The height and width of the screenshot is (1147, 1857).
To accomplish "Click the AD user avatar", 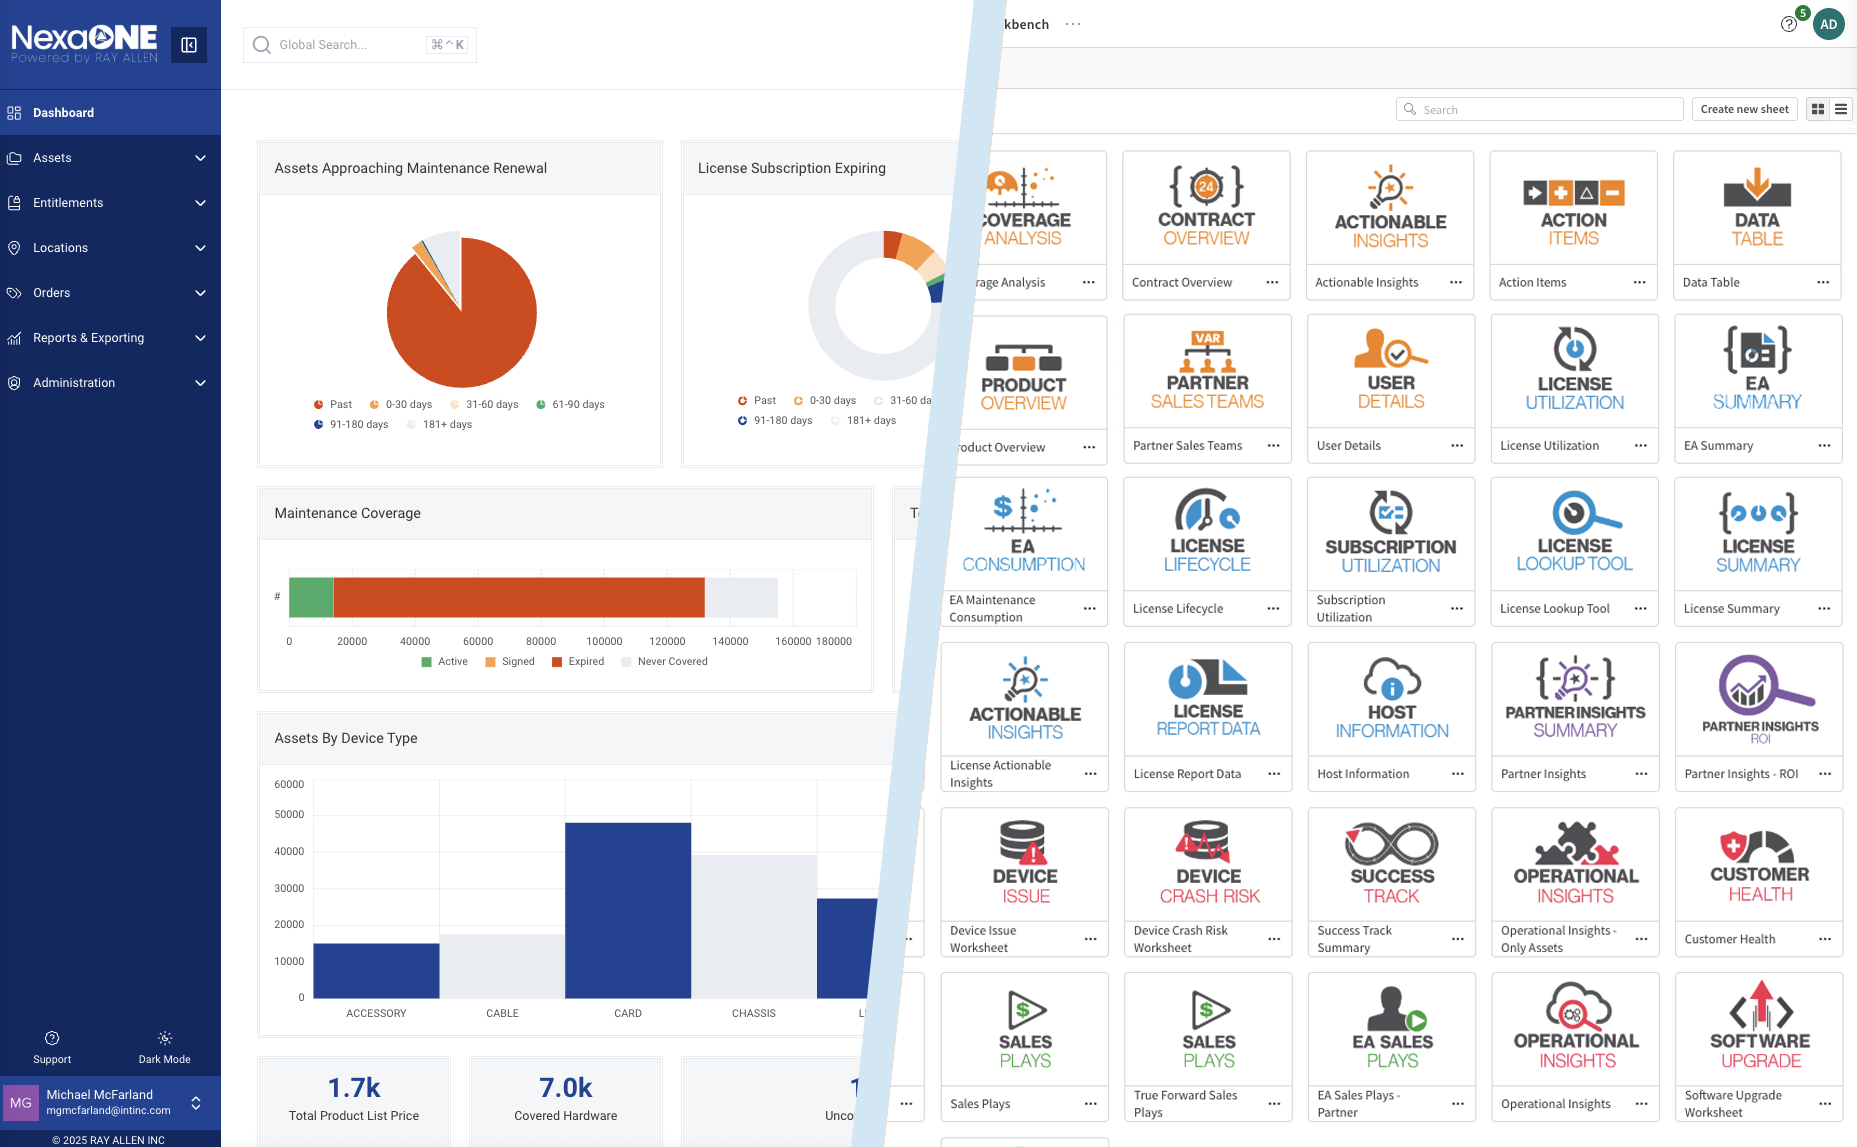I will (1828, 25).
